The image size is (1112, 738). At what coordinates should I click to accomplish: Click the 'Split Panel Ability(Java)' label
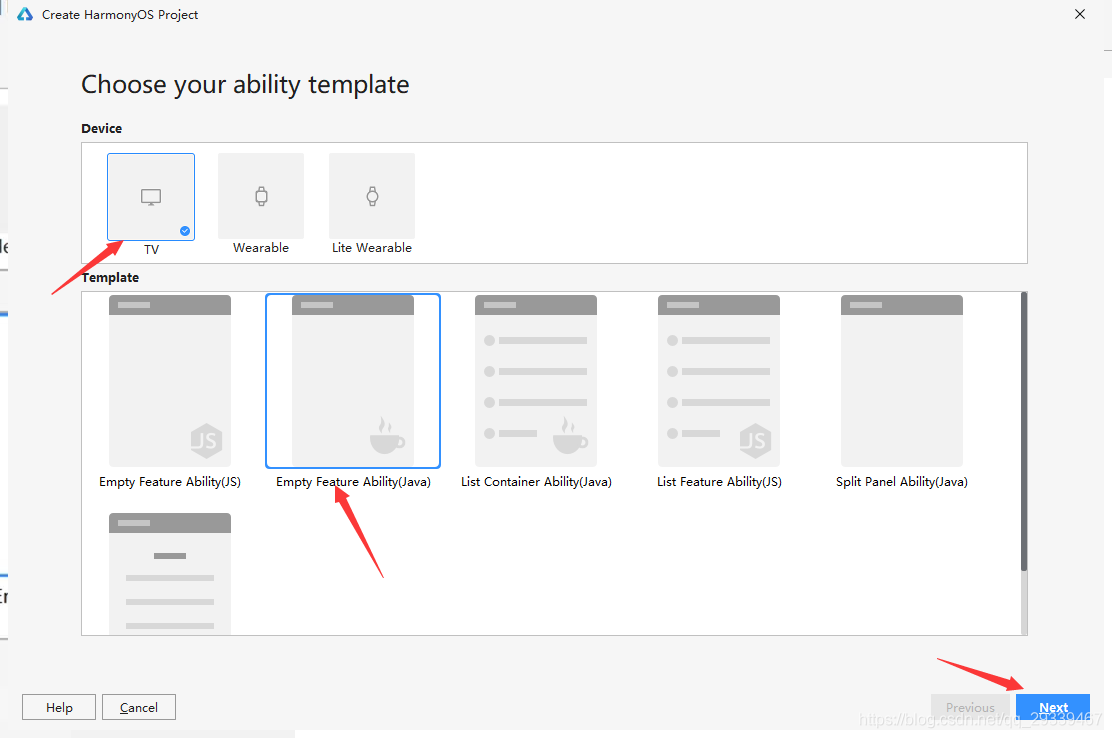pyautogui.click(x=902, y=482)
